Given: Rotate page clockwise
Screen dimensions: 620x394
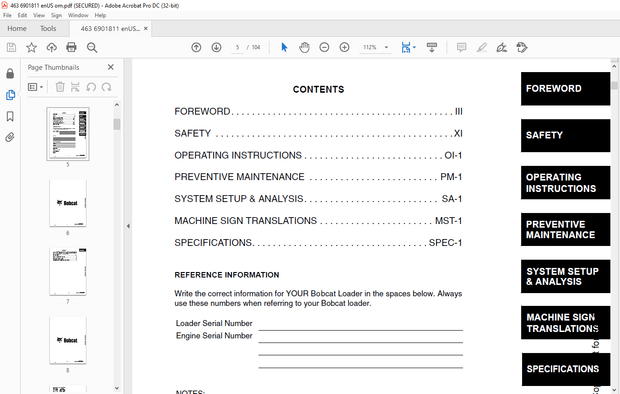Looking at the screenshot, I should (x=106, y=87).
